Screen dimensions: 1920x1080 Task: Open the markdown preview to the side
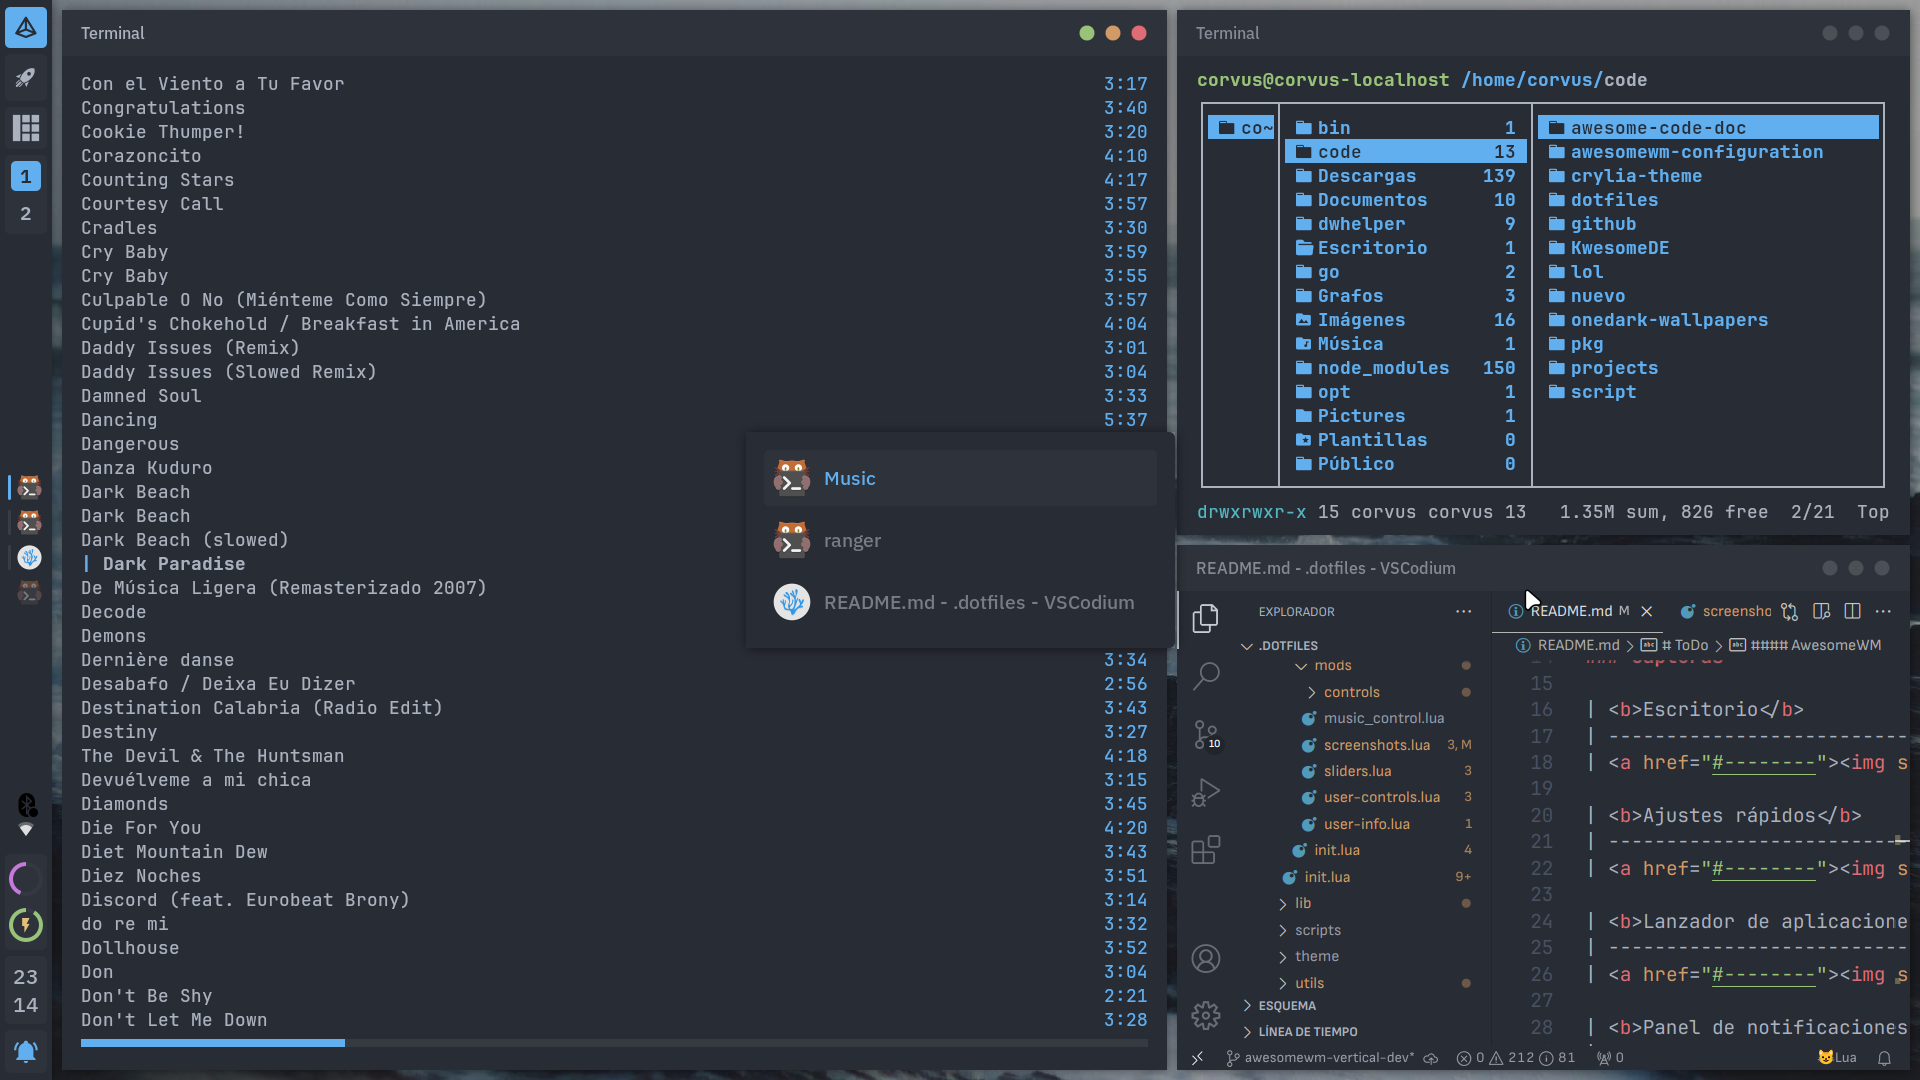point(1821,611)
